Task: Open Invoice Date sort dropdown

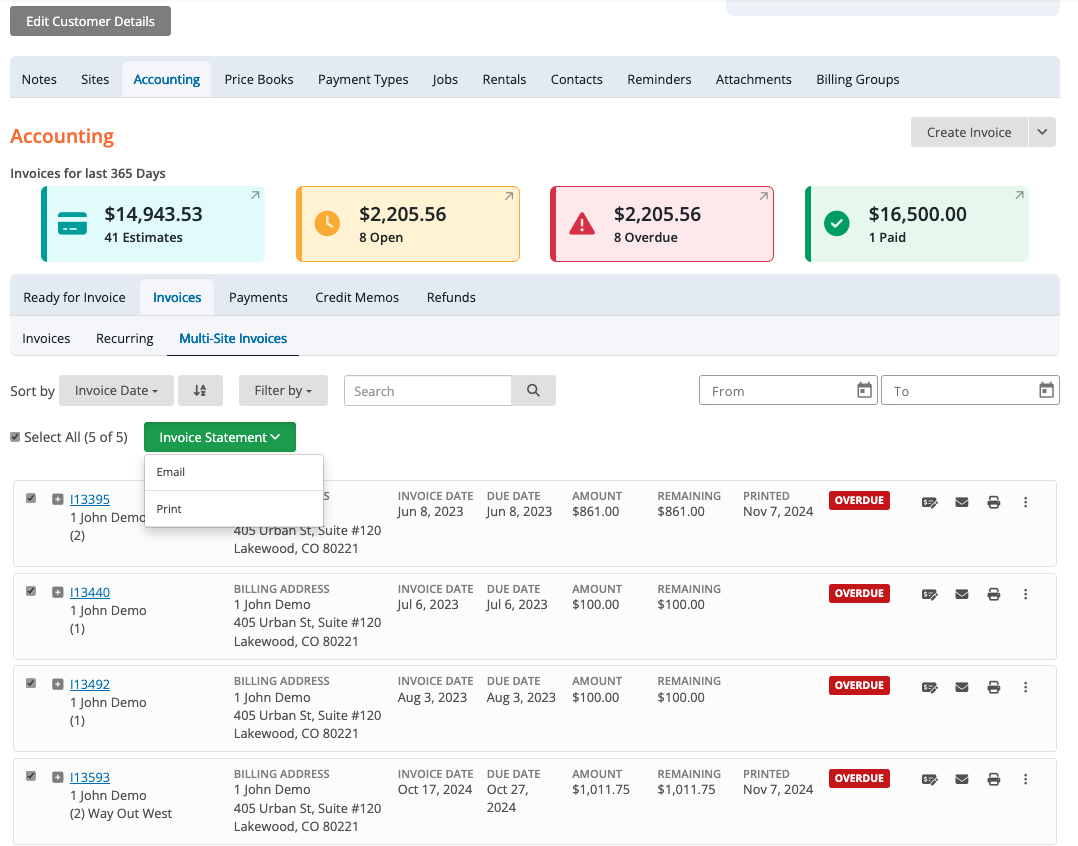Action: 116,390
